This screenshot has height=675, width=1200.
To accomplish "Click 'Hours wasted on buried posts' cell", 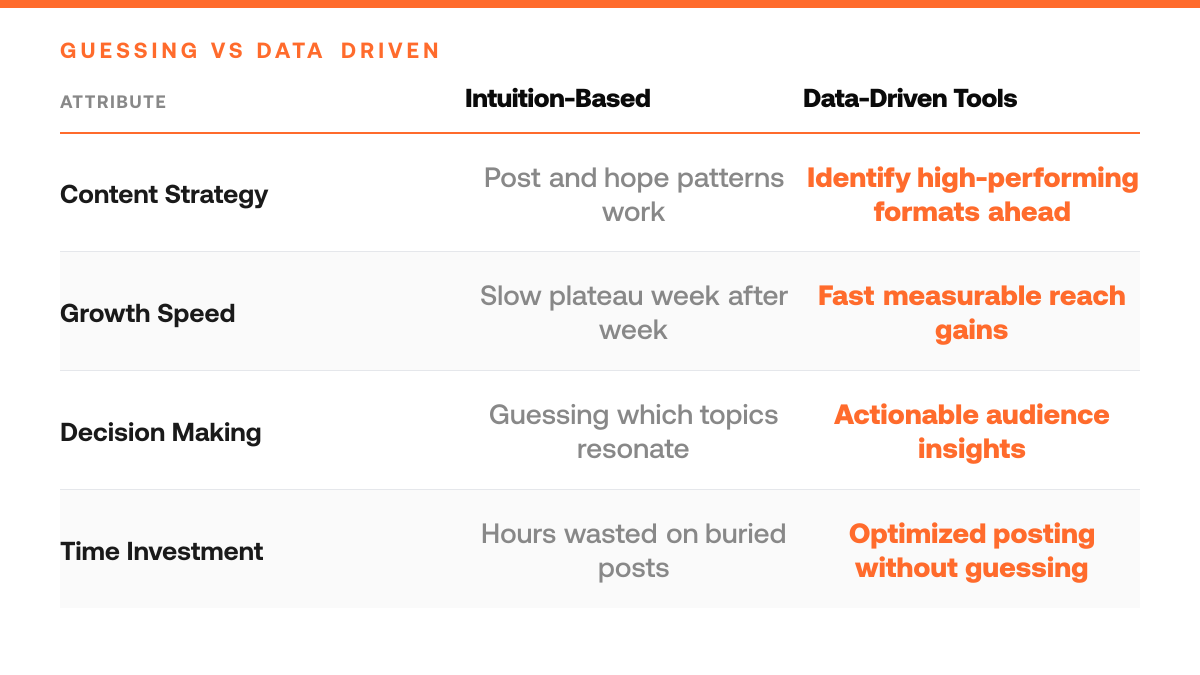I will point(634,551).
